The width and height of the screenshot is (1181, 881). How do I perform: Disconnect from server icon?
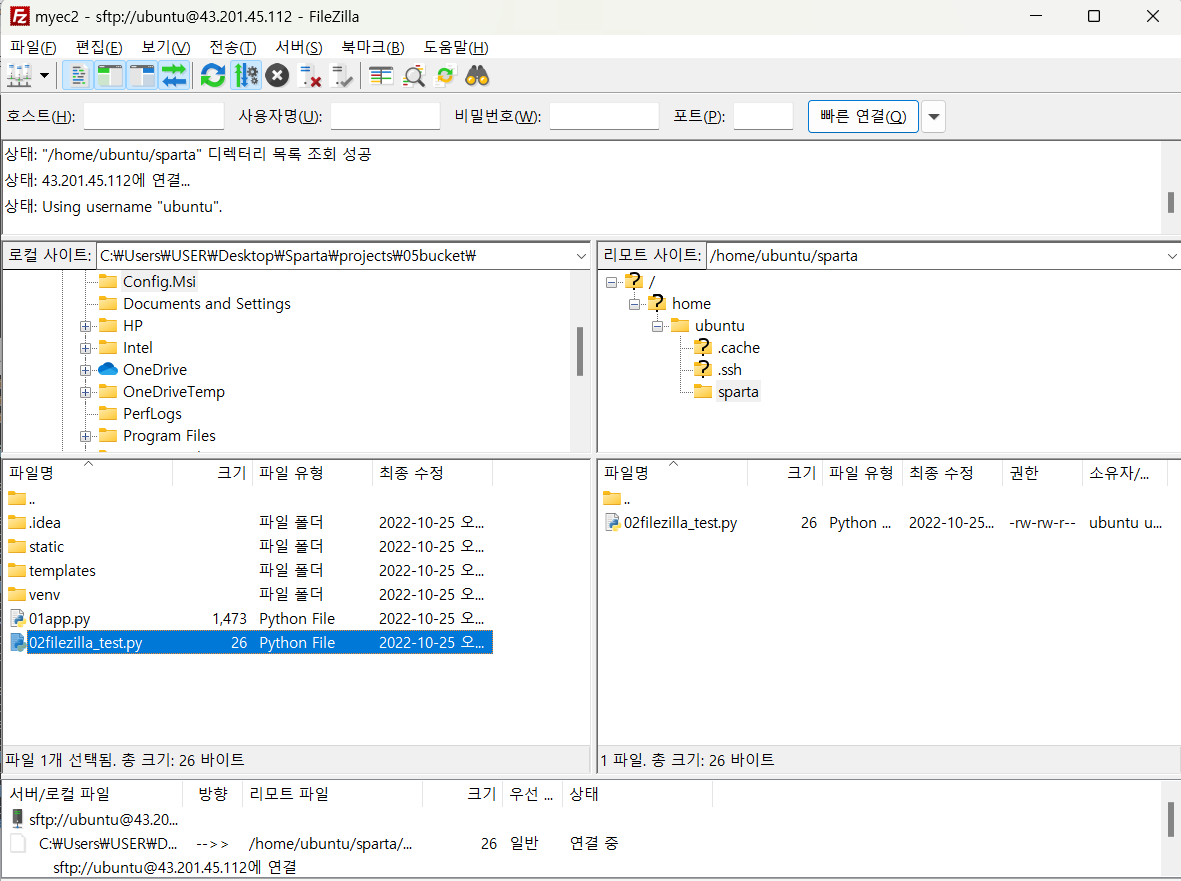pos(310,76)
